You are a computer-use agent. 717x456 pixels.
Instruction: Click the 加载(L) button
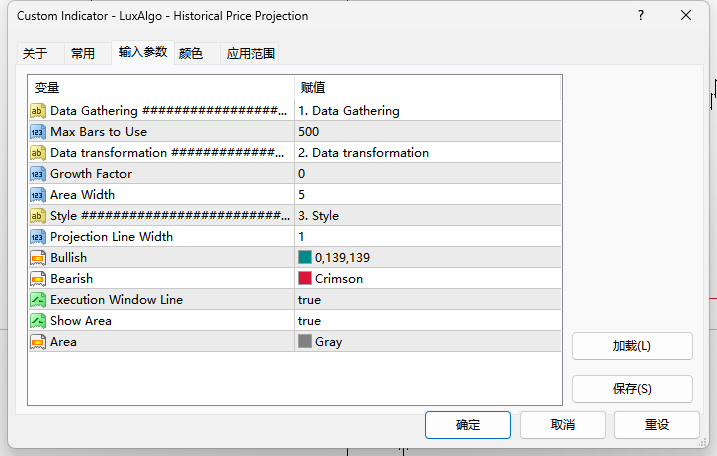[x=632, y=346]
